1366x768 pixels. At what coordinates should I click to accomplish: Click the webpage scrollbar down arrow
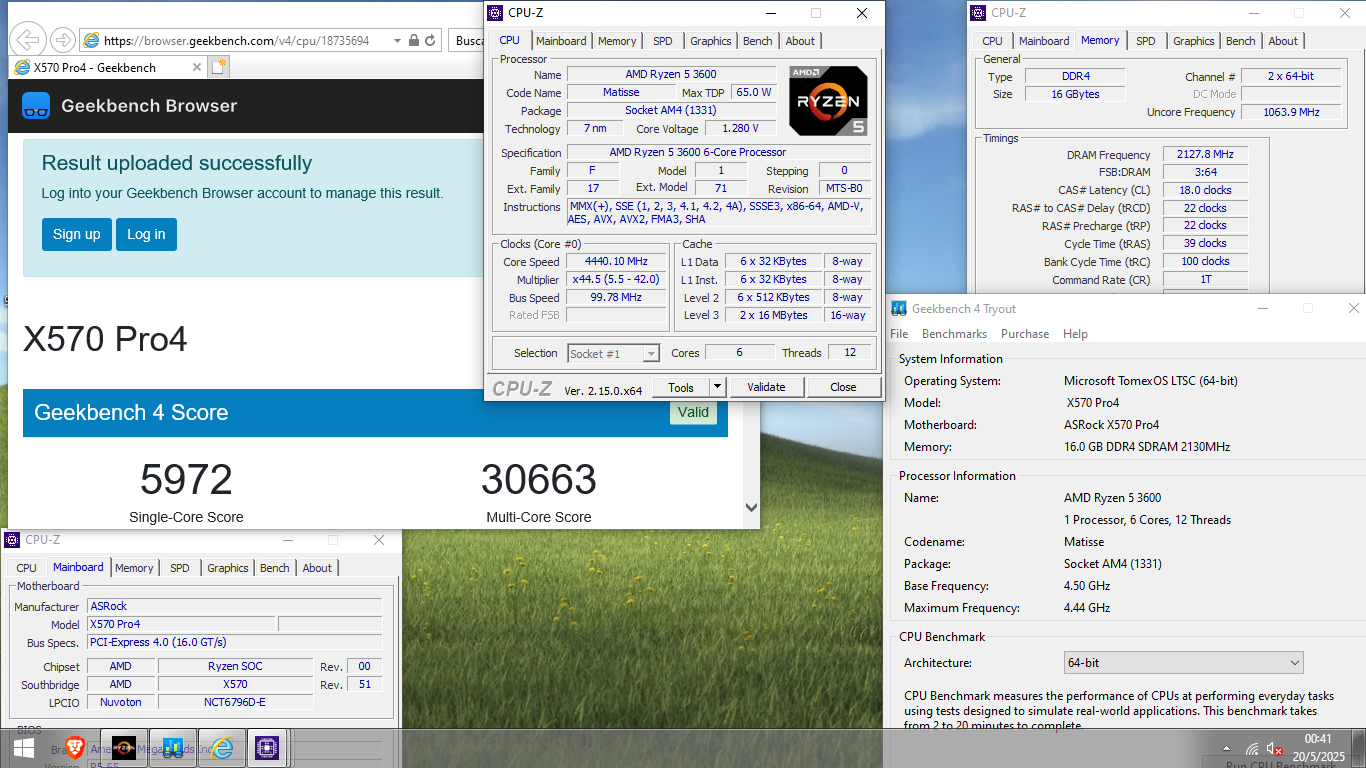click(x=752, y=508)
